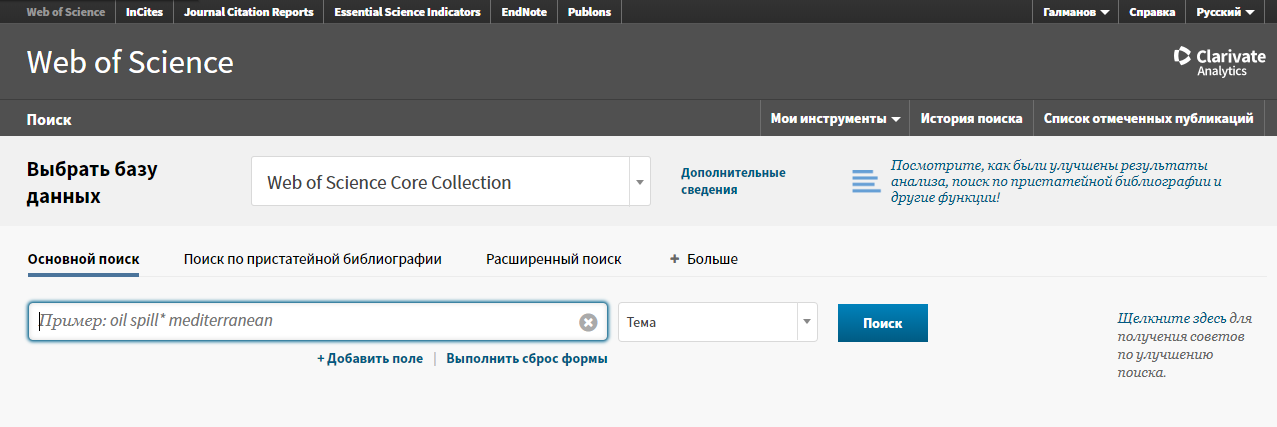Click the blue lines icon beside the improvements notice

pyautogui.click(x=865, y=181)
